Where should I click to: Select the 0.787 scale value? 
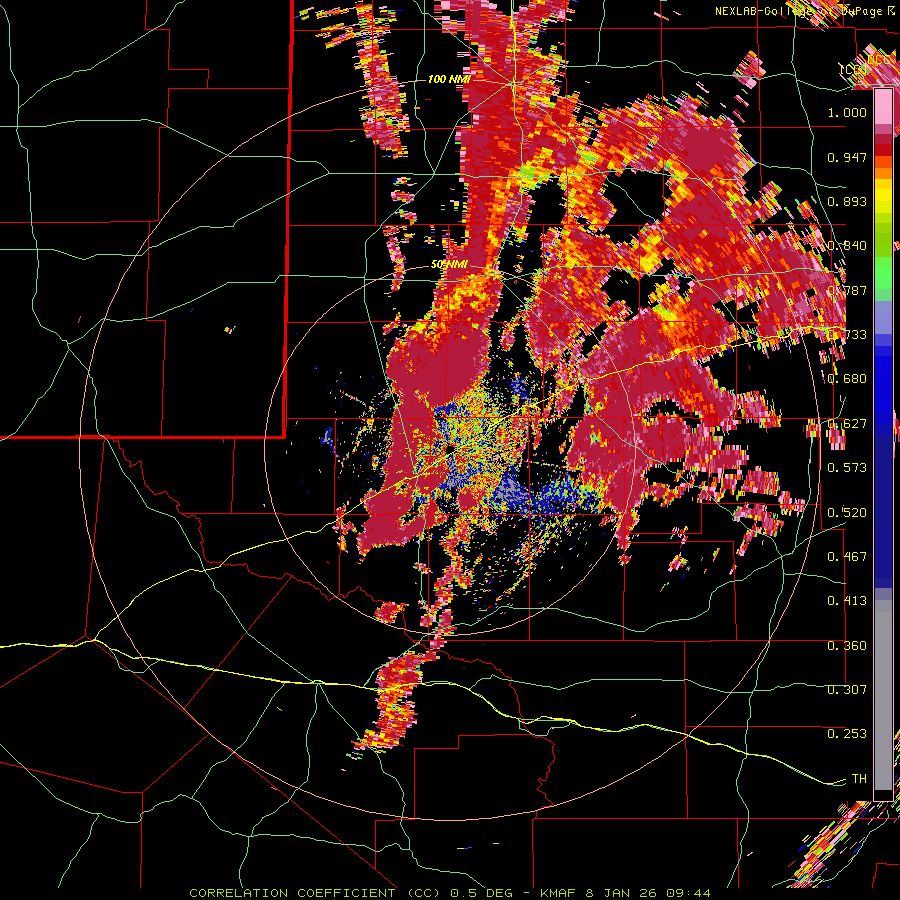pos(847,290)
